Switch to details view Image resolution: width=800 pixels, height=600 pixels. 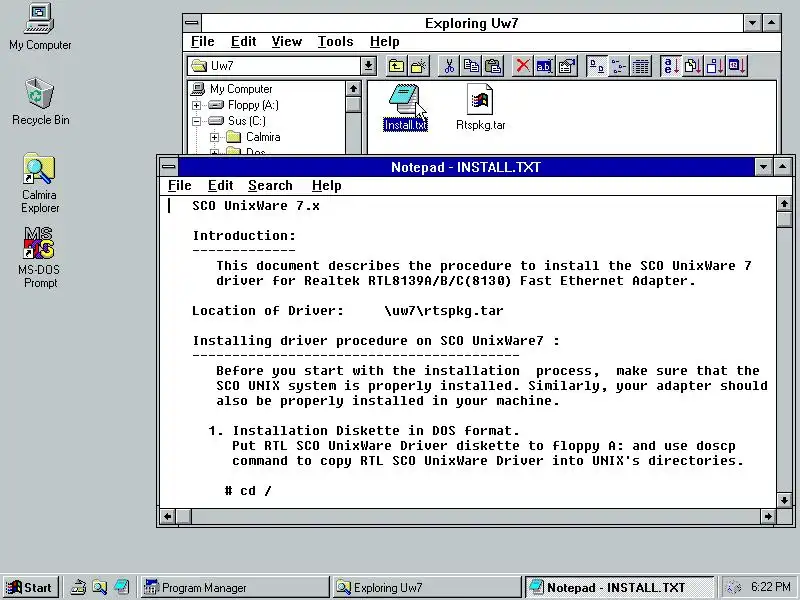point(640,66)
